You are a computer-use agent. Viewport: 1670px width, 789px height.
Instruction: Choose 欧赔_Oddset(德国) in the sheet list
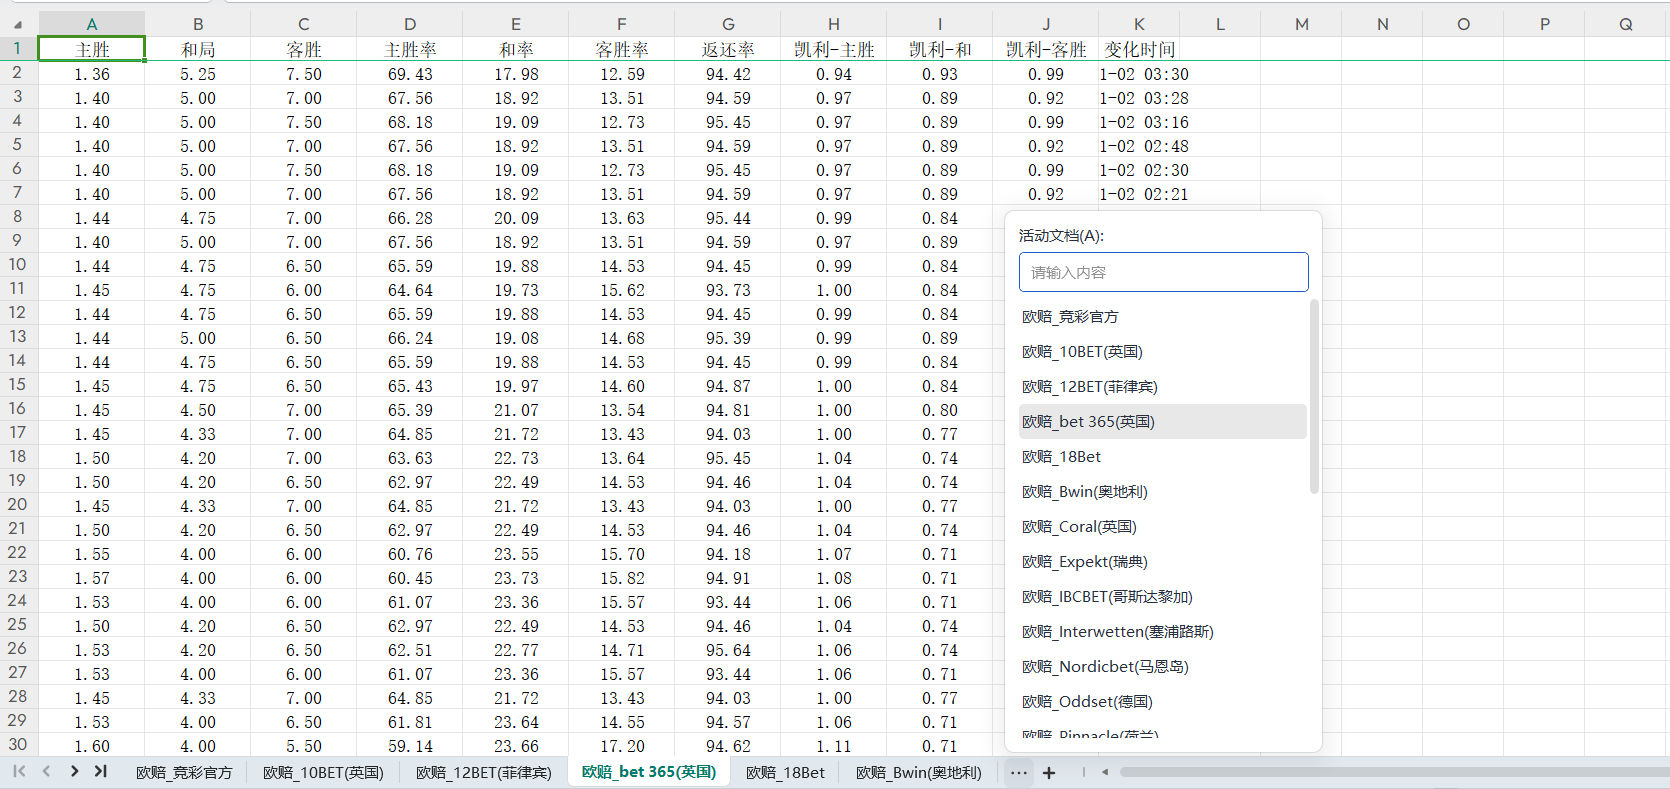point(1162,701)
